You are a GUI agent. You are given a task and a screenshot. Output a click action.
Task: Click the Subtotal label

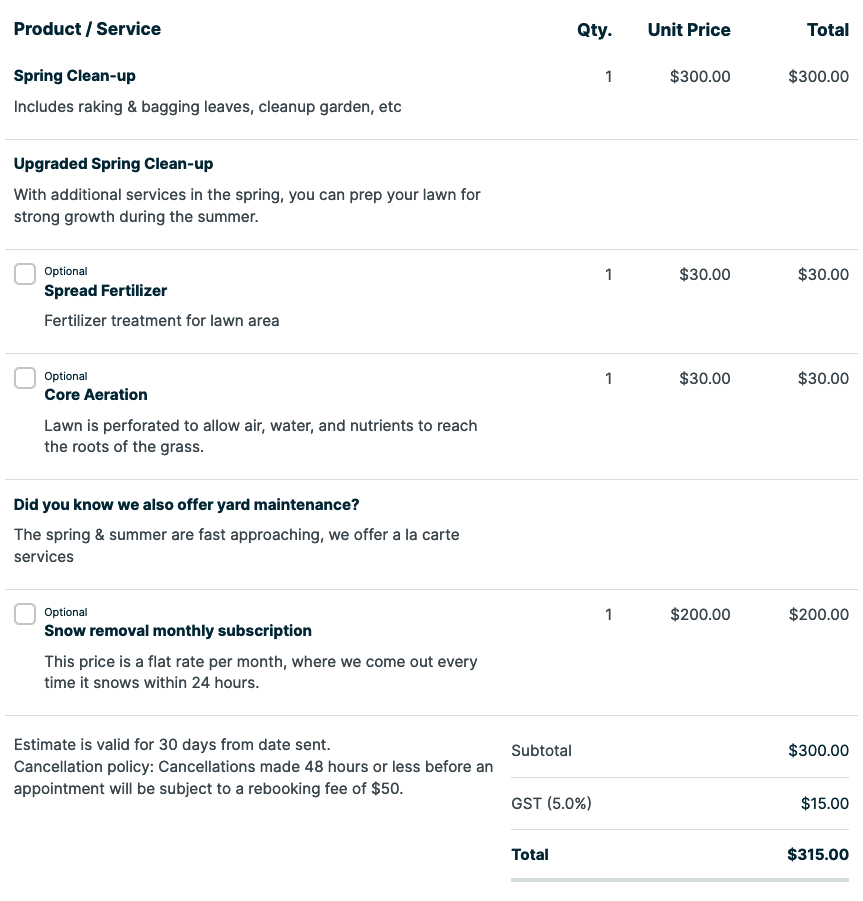(541, 751)
